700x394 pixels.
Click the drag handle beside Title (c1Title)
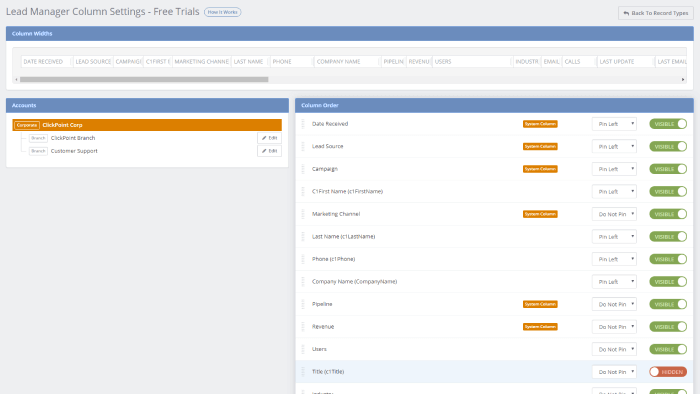point(303,372)
